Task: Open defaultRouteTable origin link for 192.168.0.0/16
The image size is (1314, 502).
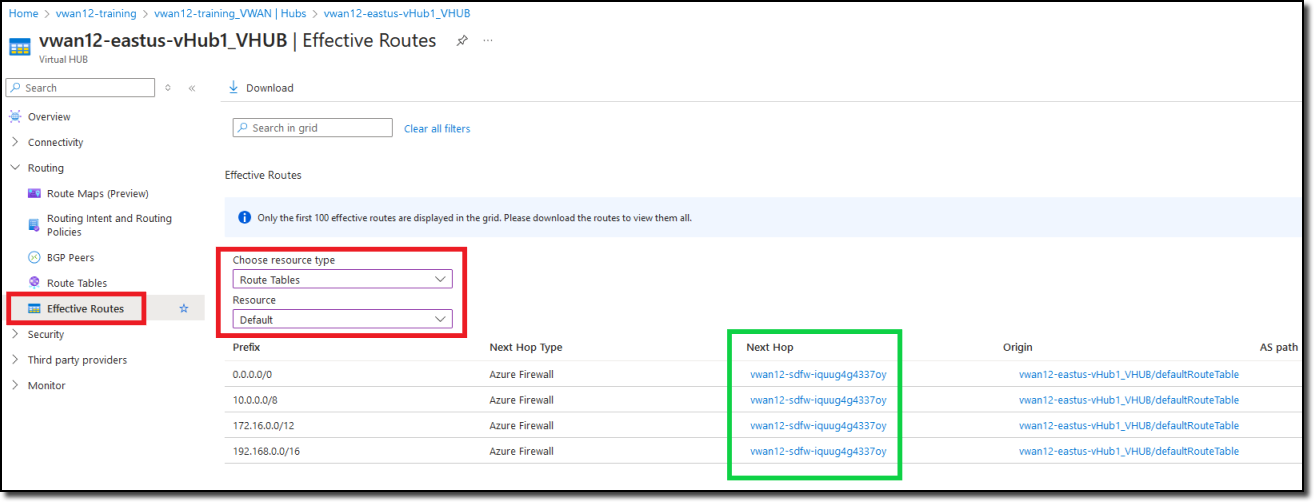Action: [x=1129, y=451]
